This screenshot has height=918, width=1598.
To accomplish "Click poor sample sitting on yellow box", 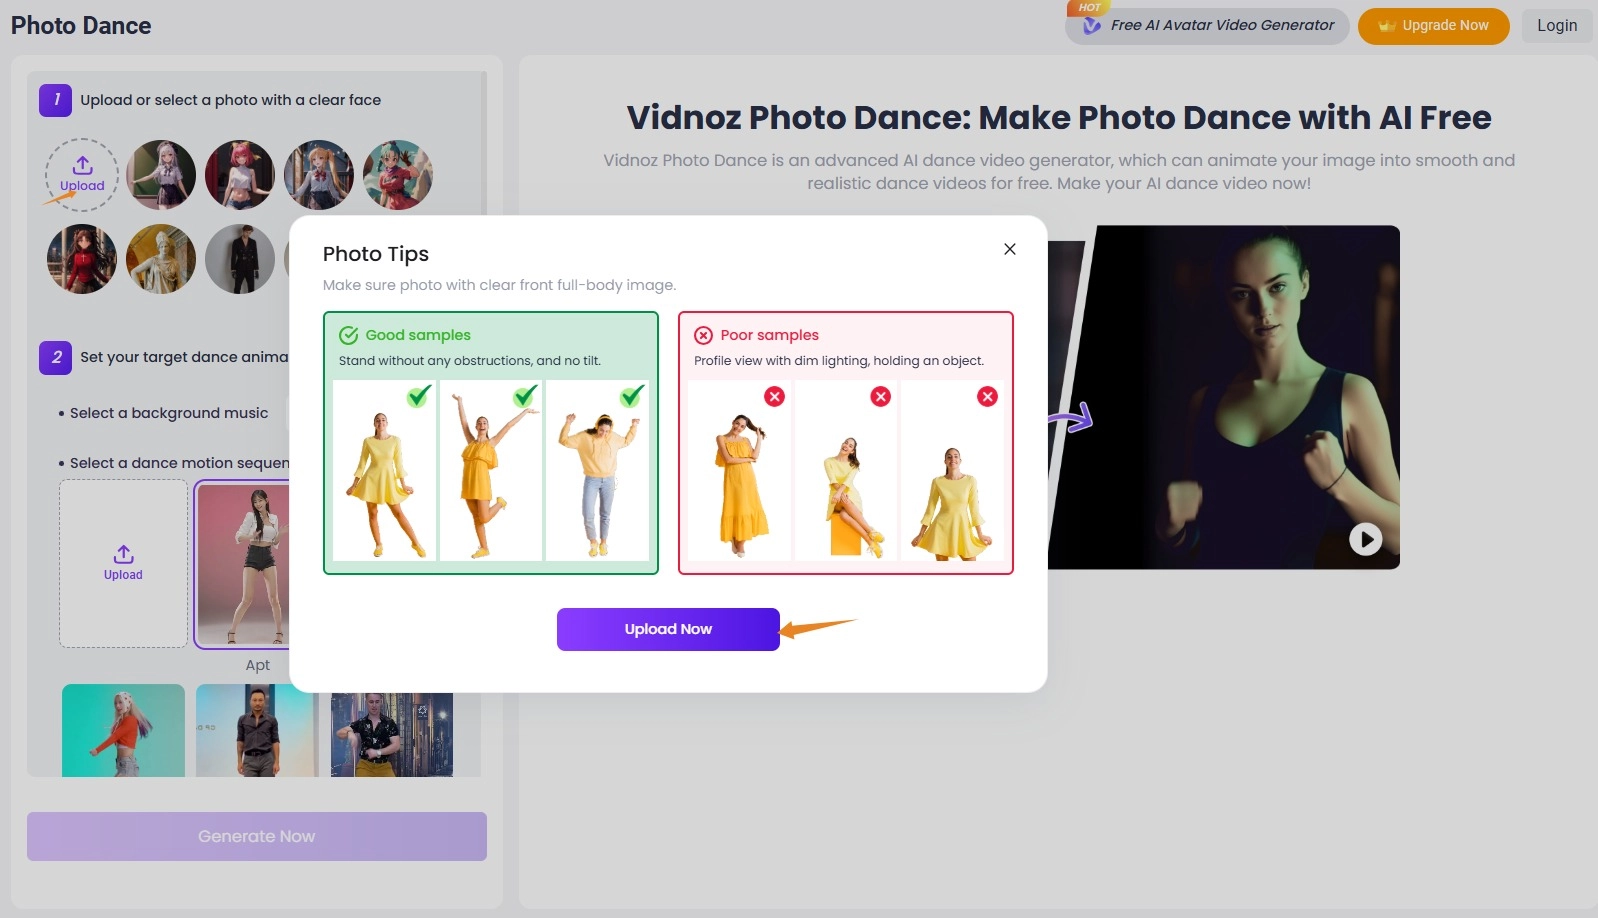I will pyautogui.click(x=846, y=470).
